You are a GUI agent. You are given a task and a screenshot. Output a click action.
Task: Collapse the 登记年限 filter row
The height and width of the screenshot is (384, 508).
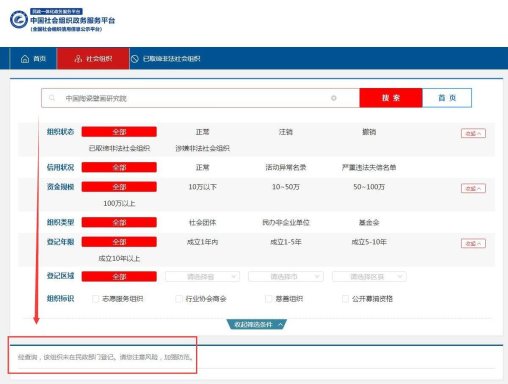[473, 243]
